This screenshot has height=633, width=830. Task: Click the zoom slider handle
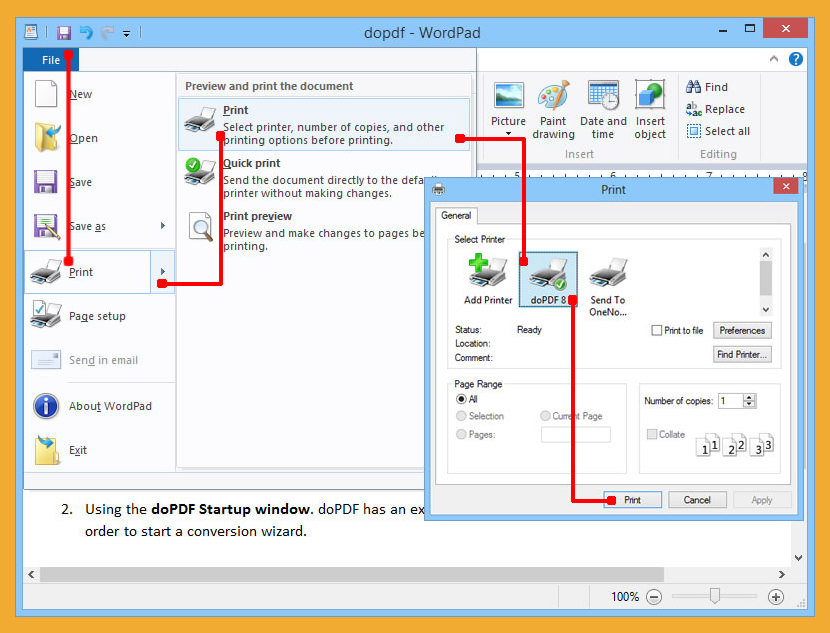click(x=715, y=596)
